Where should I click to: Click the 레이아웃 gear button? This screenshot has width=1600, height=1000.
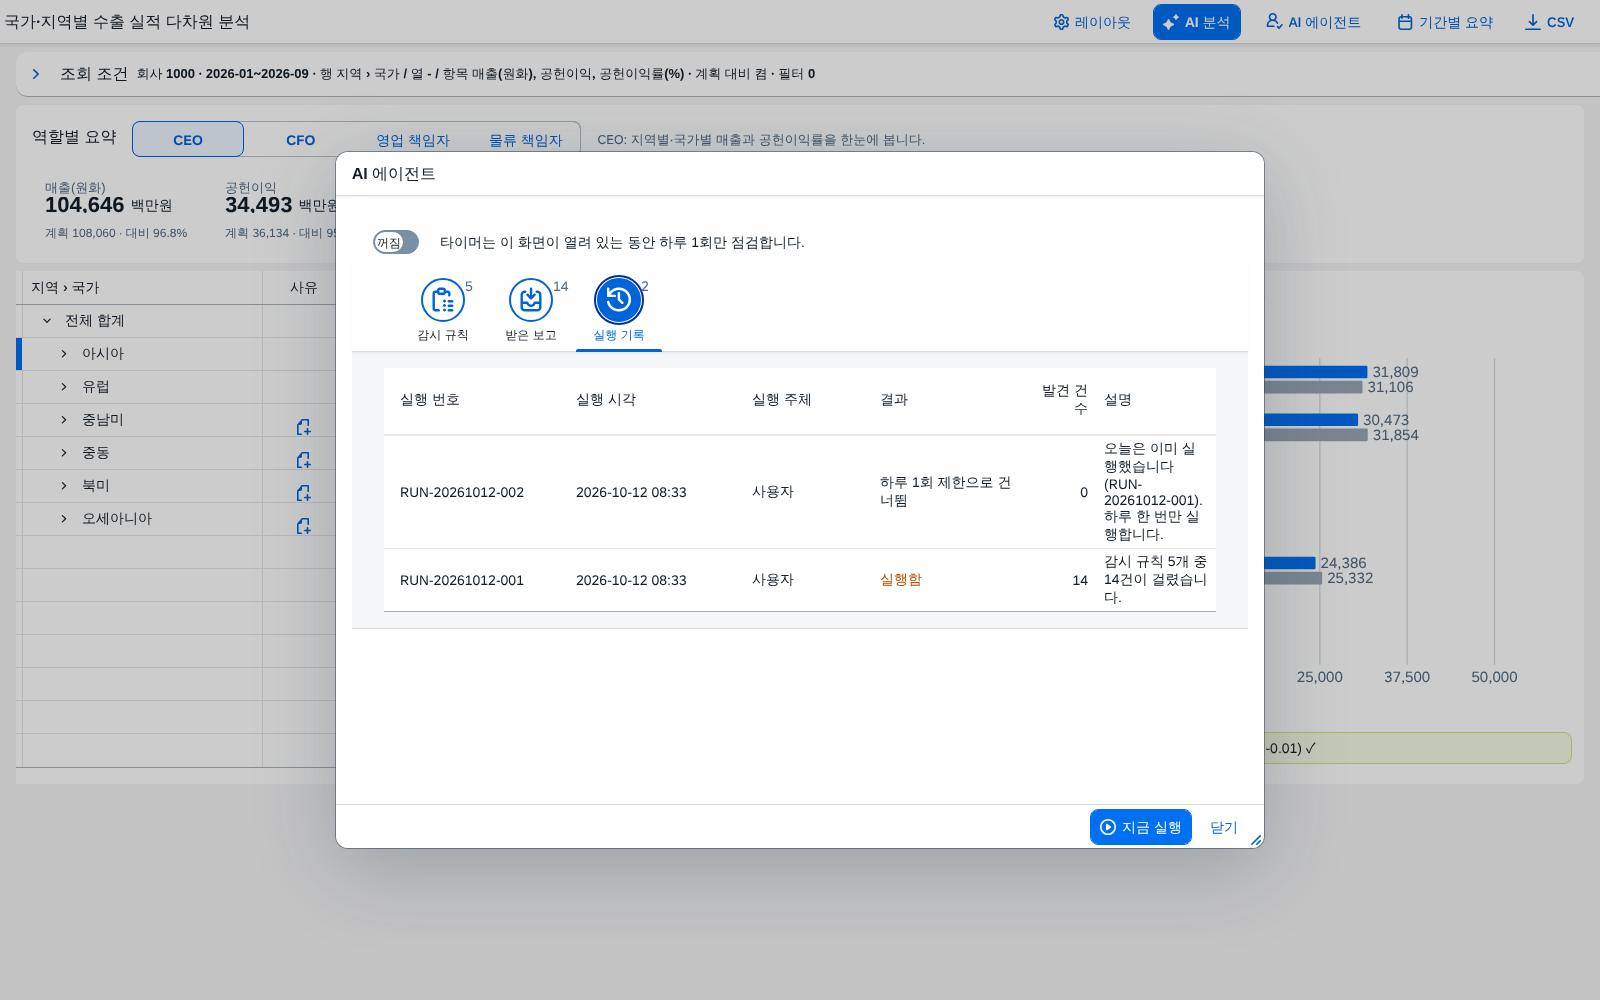(x=1091, y=22)
